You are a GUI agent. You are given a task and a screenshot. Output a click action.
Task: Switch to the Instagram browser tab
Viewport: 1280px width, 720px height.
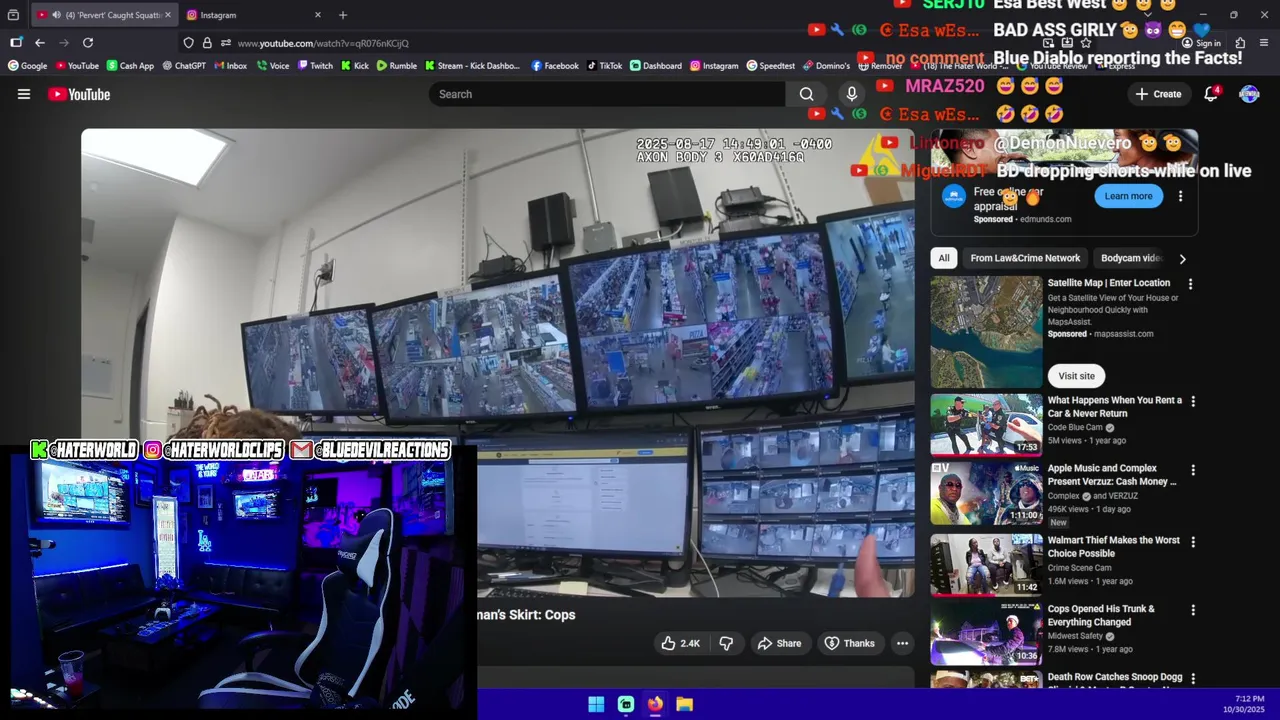coord(250,15)
